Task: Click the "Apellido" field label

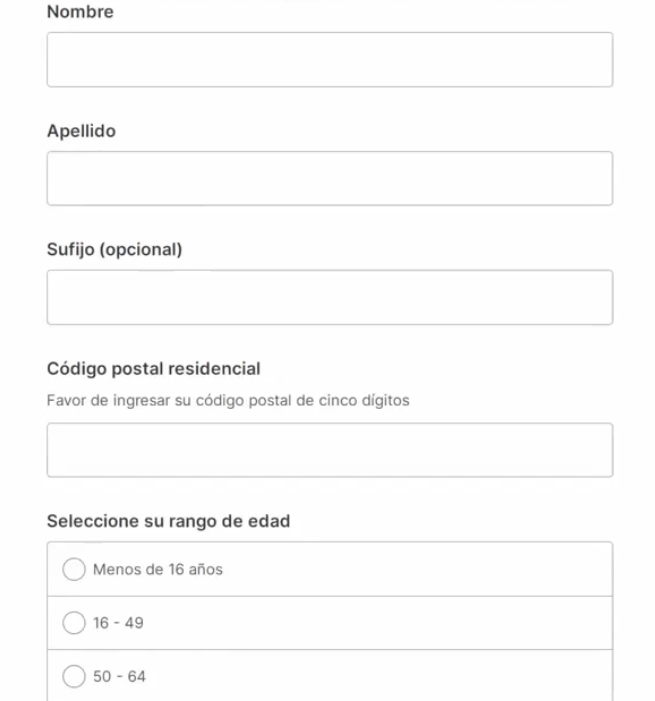Action: 81,131
